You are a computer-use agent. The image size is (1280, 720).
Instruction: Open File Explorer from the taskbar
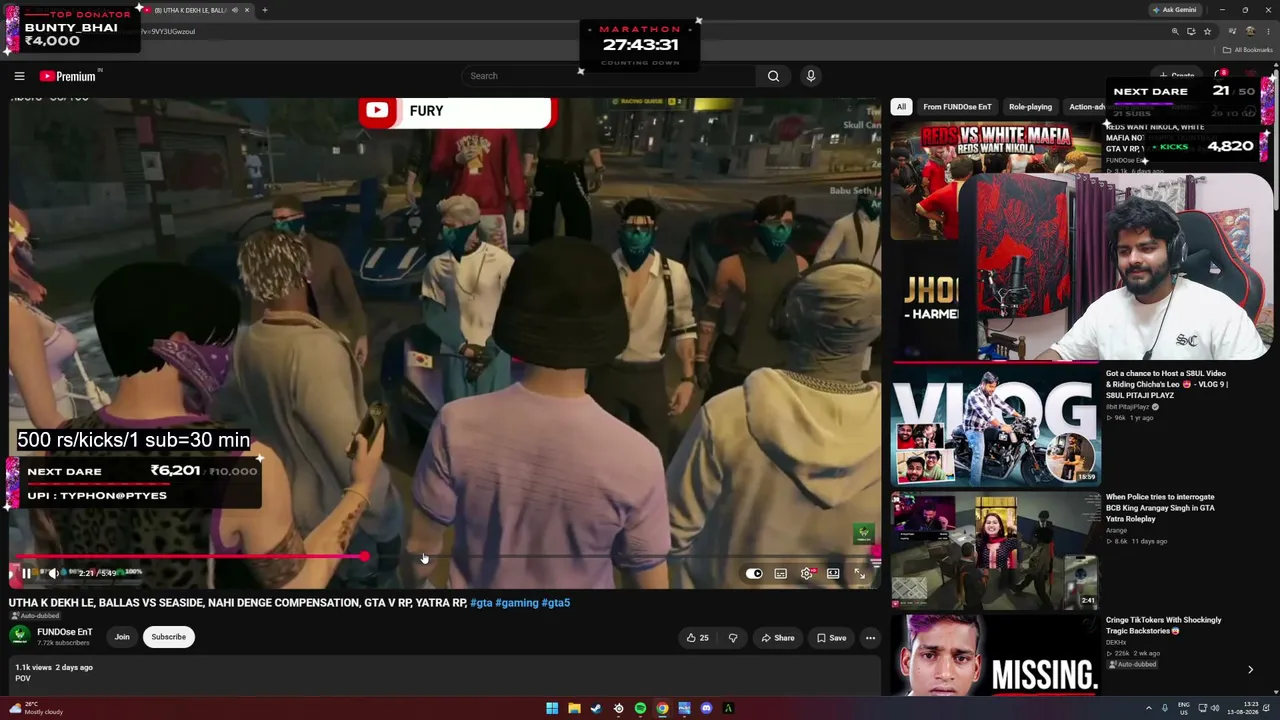point(574,709)
